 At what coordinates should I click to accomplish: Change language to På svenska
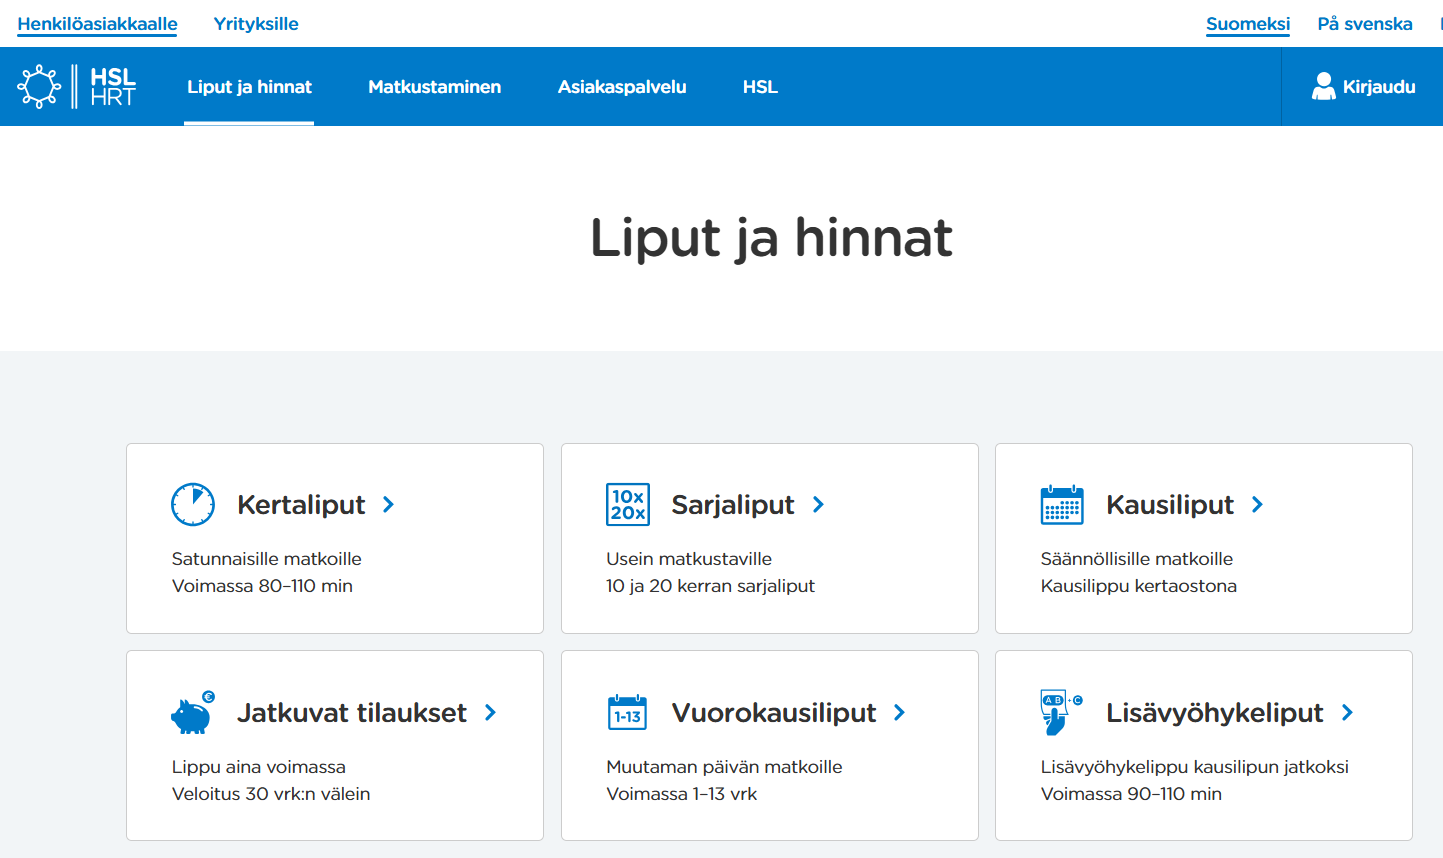[1364, 24]
